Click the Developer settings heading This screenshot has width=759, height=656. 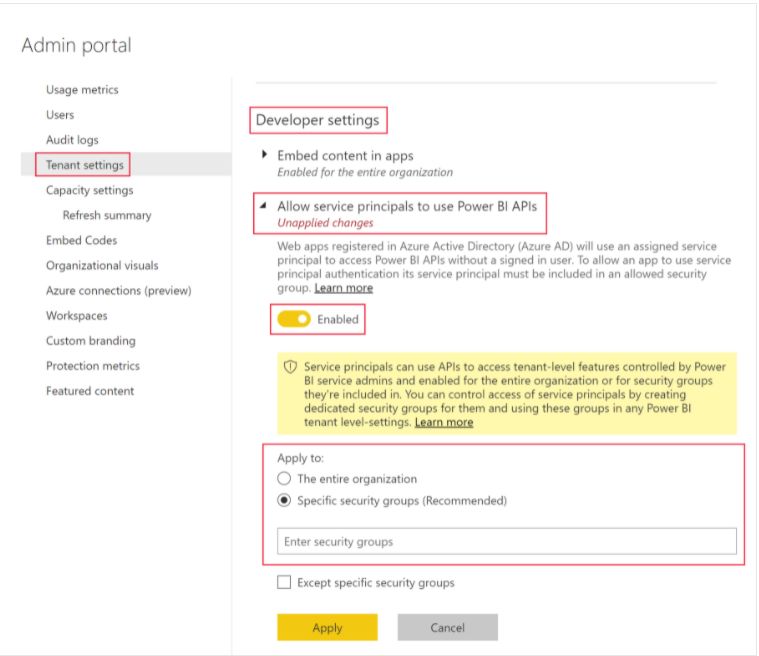318,120
